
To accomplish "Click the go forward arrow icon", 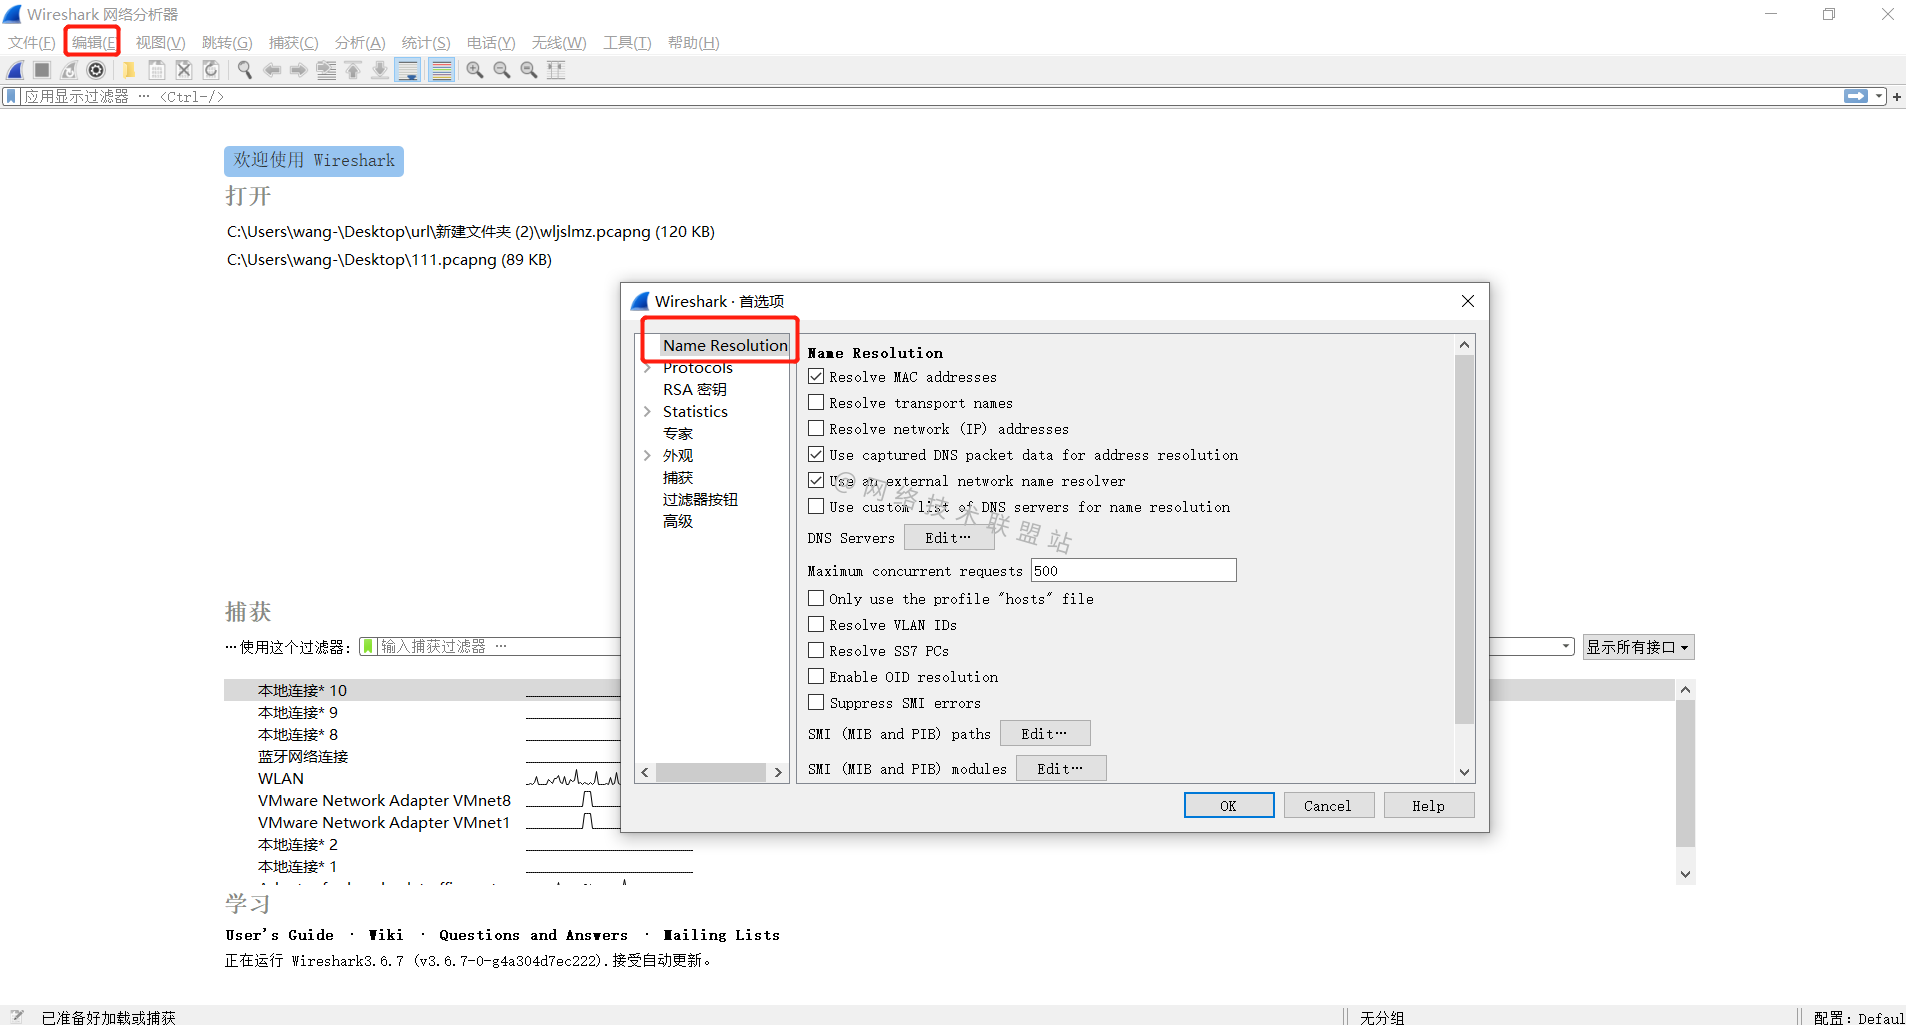I will click(298, 70).
